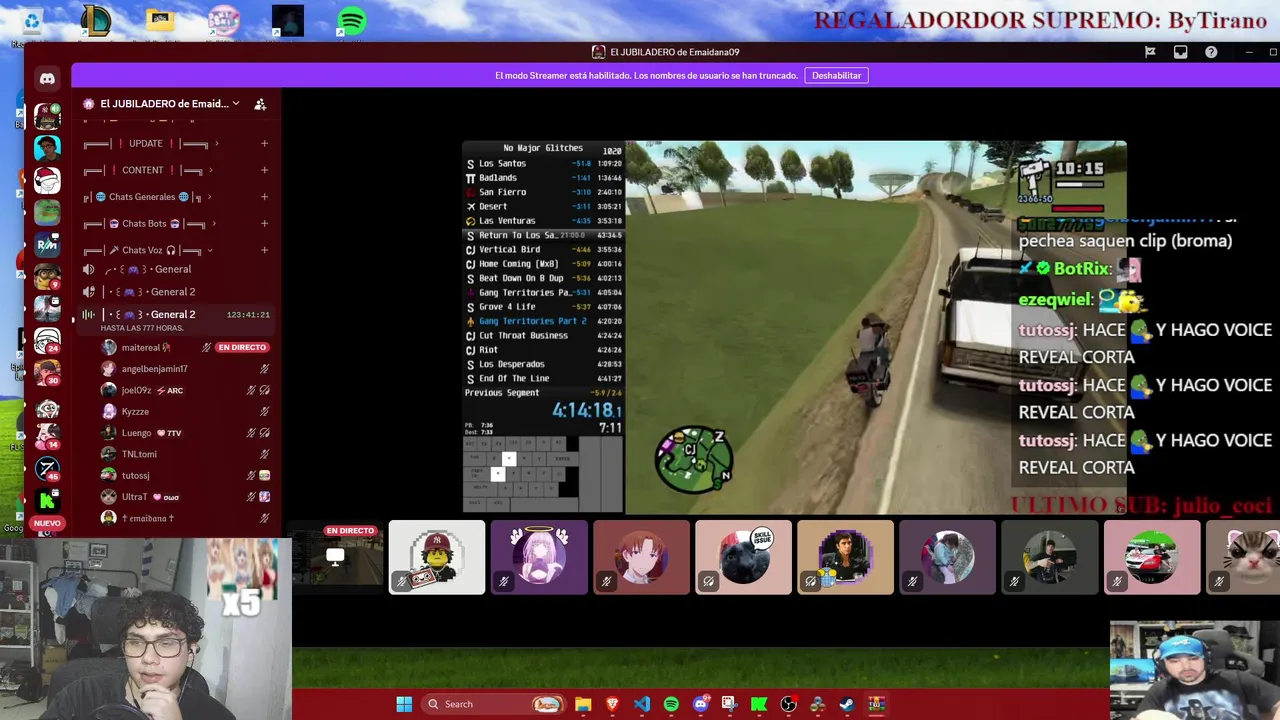Open the Santa hat server icon

pyautogui.click(x=47, y=180)
